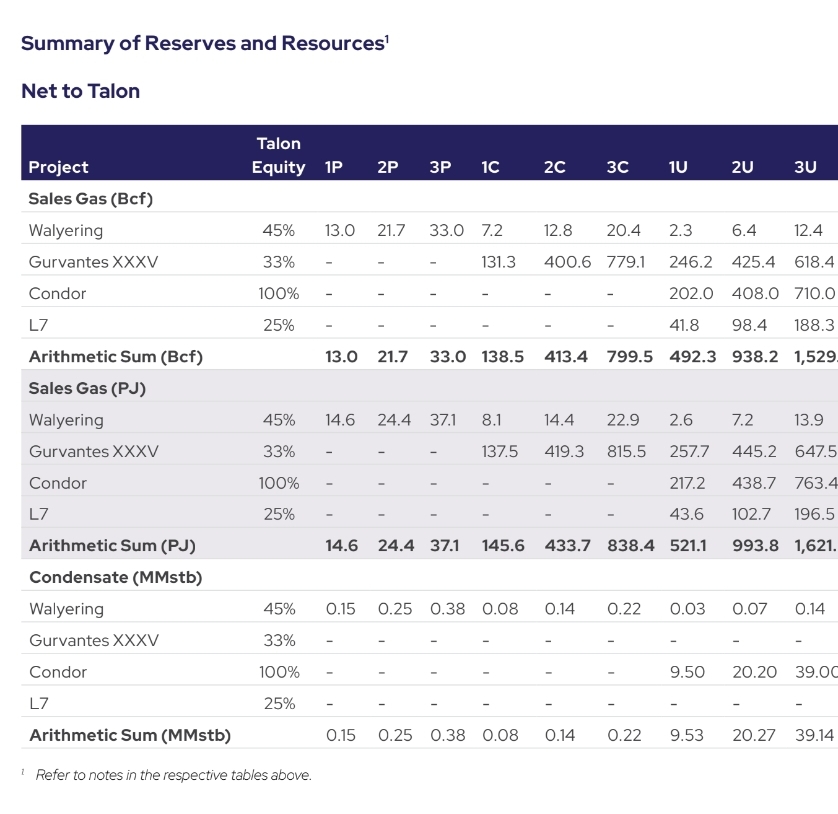
Task: Click the Walyering 2P value 21.7 in Bcf
Action: [391, 230]
